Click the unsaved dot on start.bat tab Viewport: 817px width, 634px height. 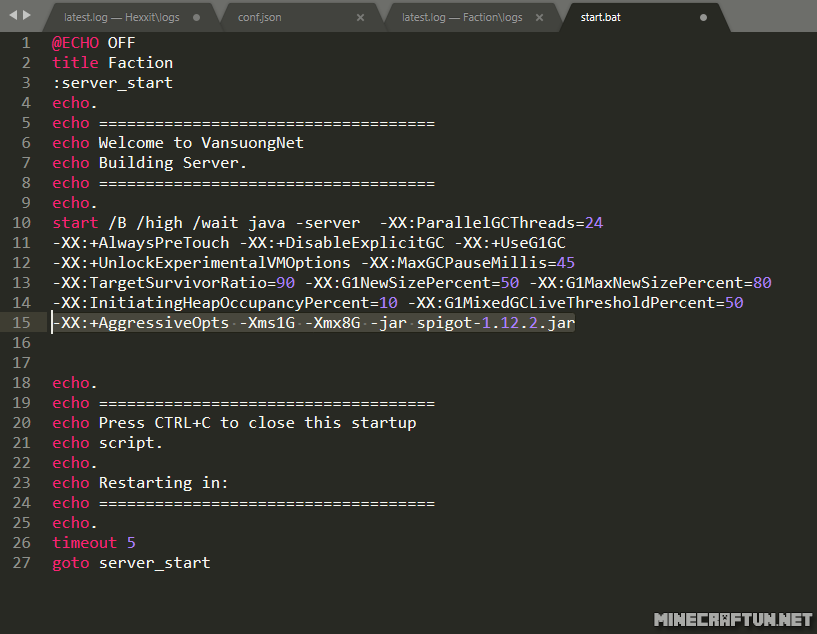[x=703, y=17]
